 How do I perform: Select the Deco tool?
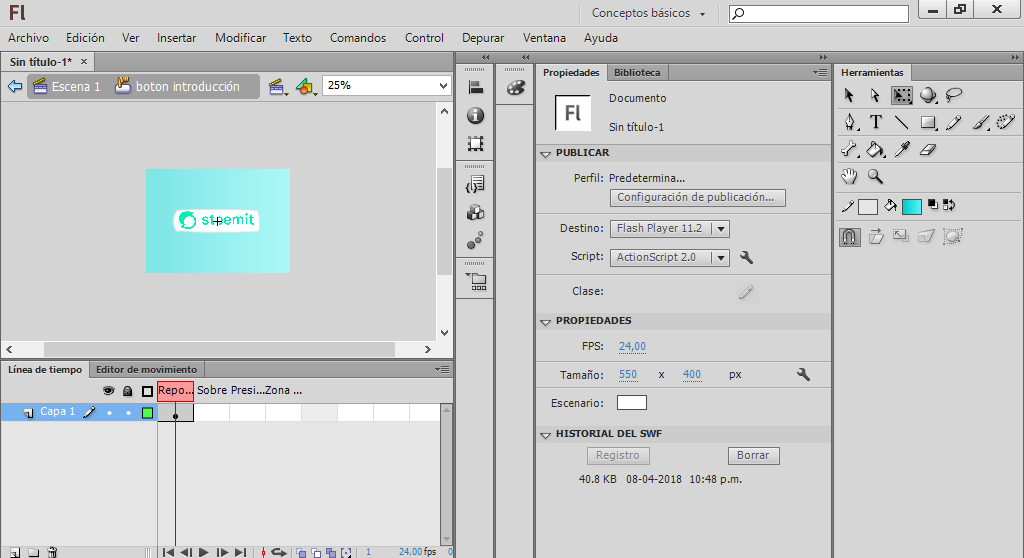(1006, 122)
